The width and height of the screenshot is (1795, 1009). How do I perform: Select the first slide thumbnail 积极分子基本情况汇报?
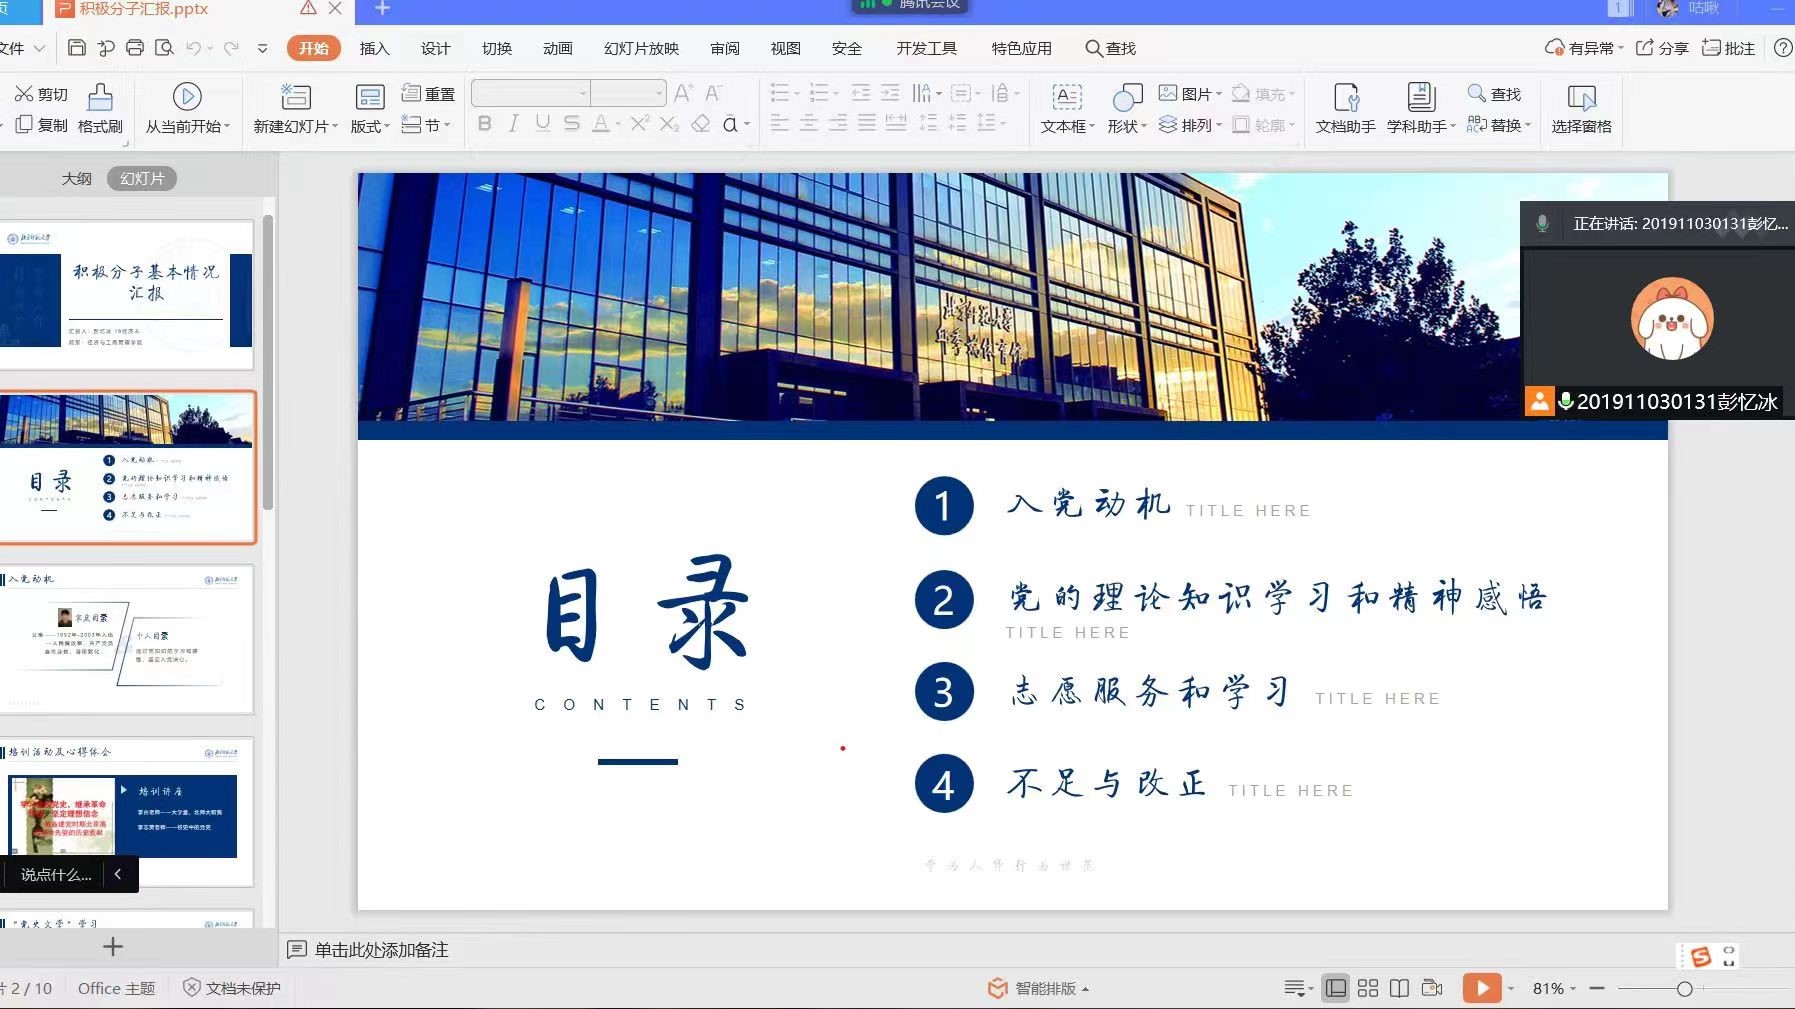pyautogui.click(x=127, y=295)
